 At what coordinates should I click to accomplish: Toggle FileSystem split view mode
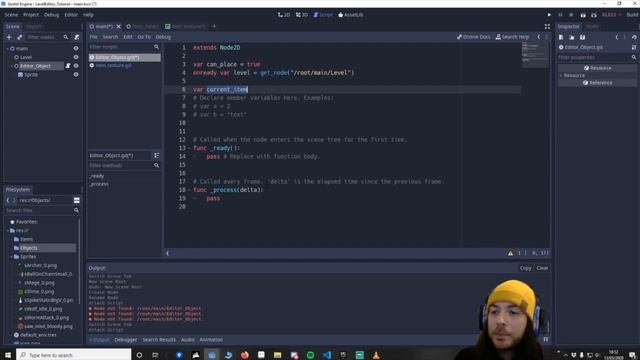[76, 200]
